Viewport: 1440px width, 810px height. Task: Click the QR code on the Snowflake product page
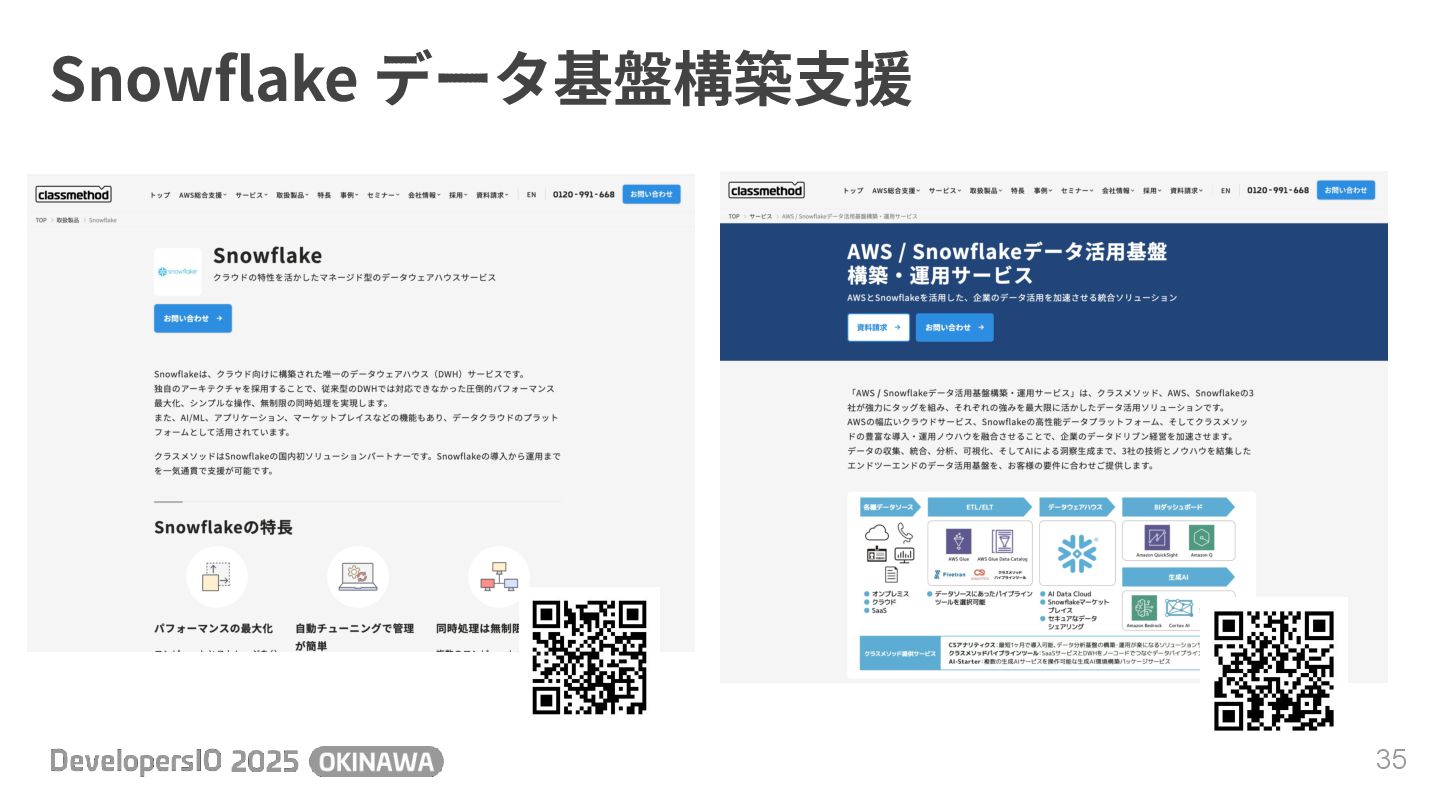[590, 657]
